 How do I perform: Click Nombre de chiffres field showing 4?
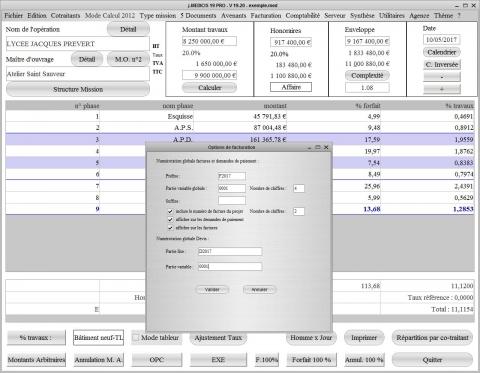[299, 188]
